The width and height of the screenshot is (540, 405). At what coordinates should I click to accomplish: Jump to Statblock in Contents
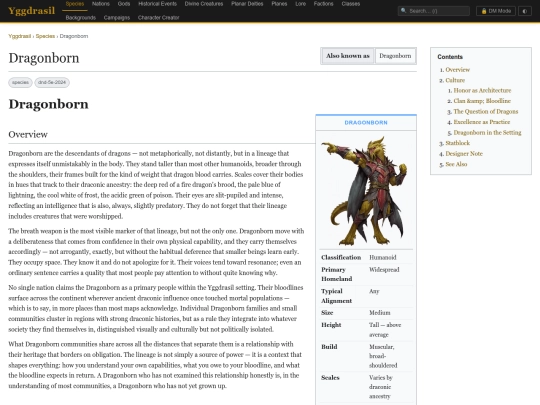[x=457, y=143]
